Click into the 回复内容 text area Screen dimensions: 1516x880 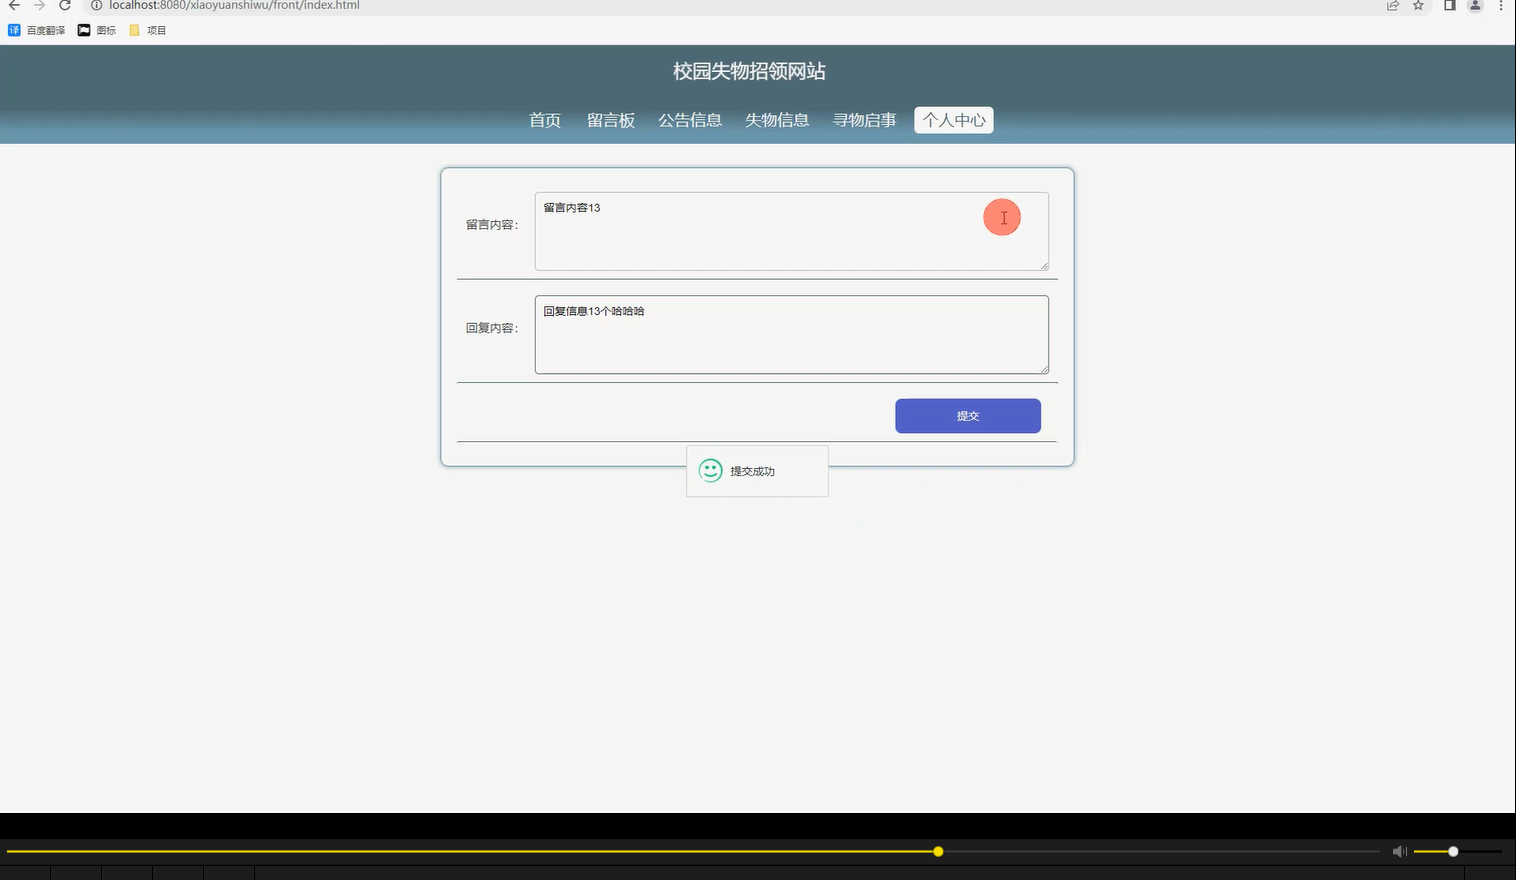point(792,334)
